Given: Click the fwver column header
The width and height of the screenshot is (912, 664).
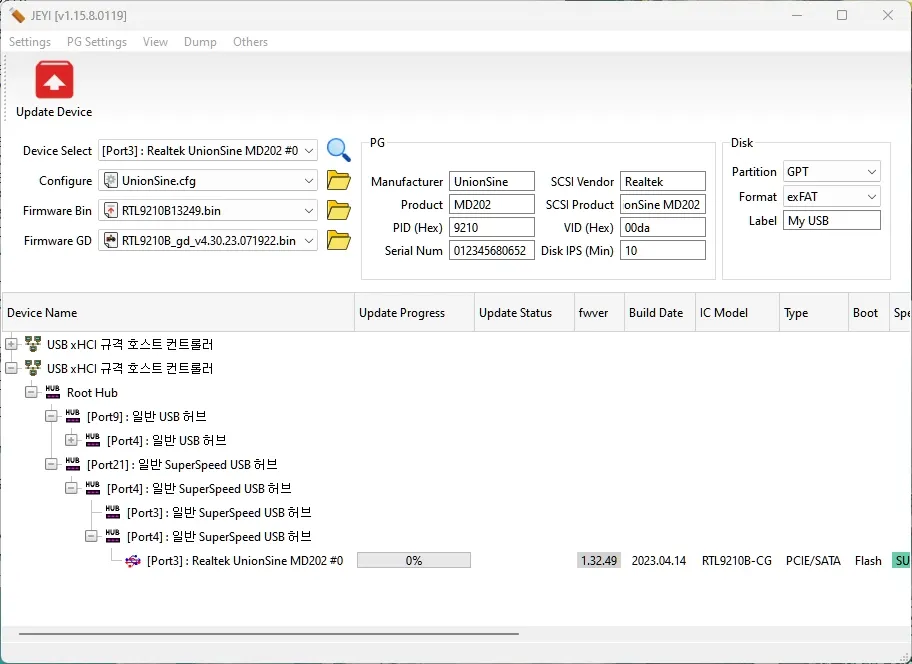Looking at the screenshot, I should pos(599,312).
